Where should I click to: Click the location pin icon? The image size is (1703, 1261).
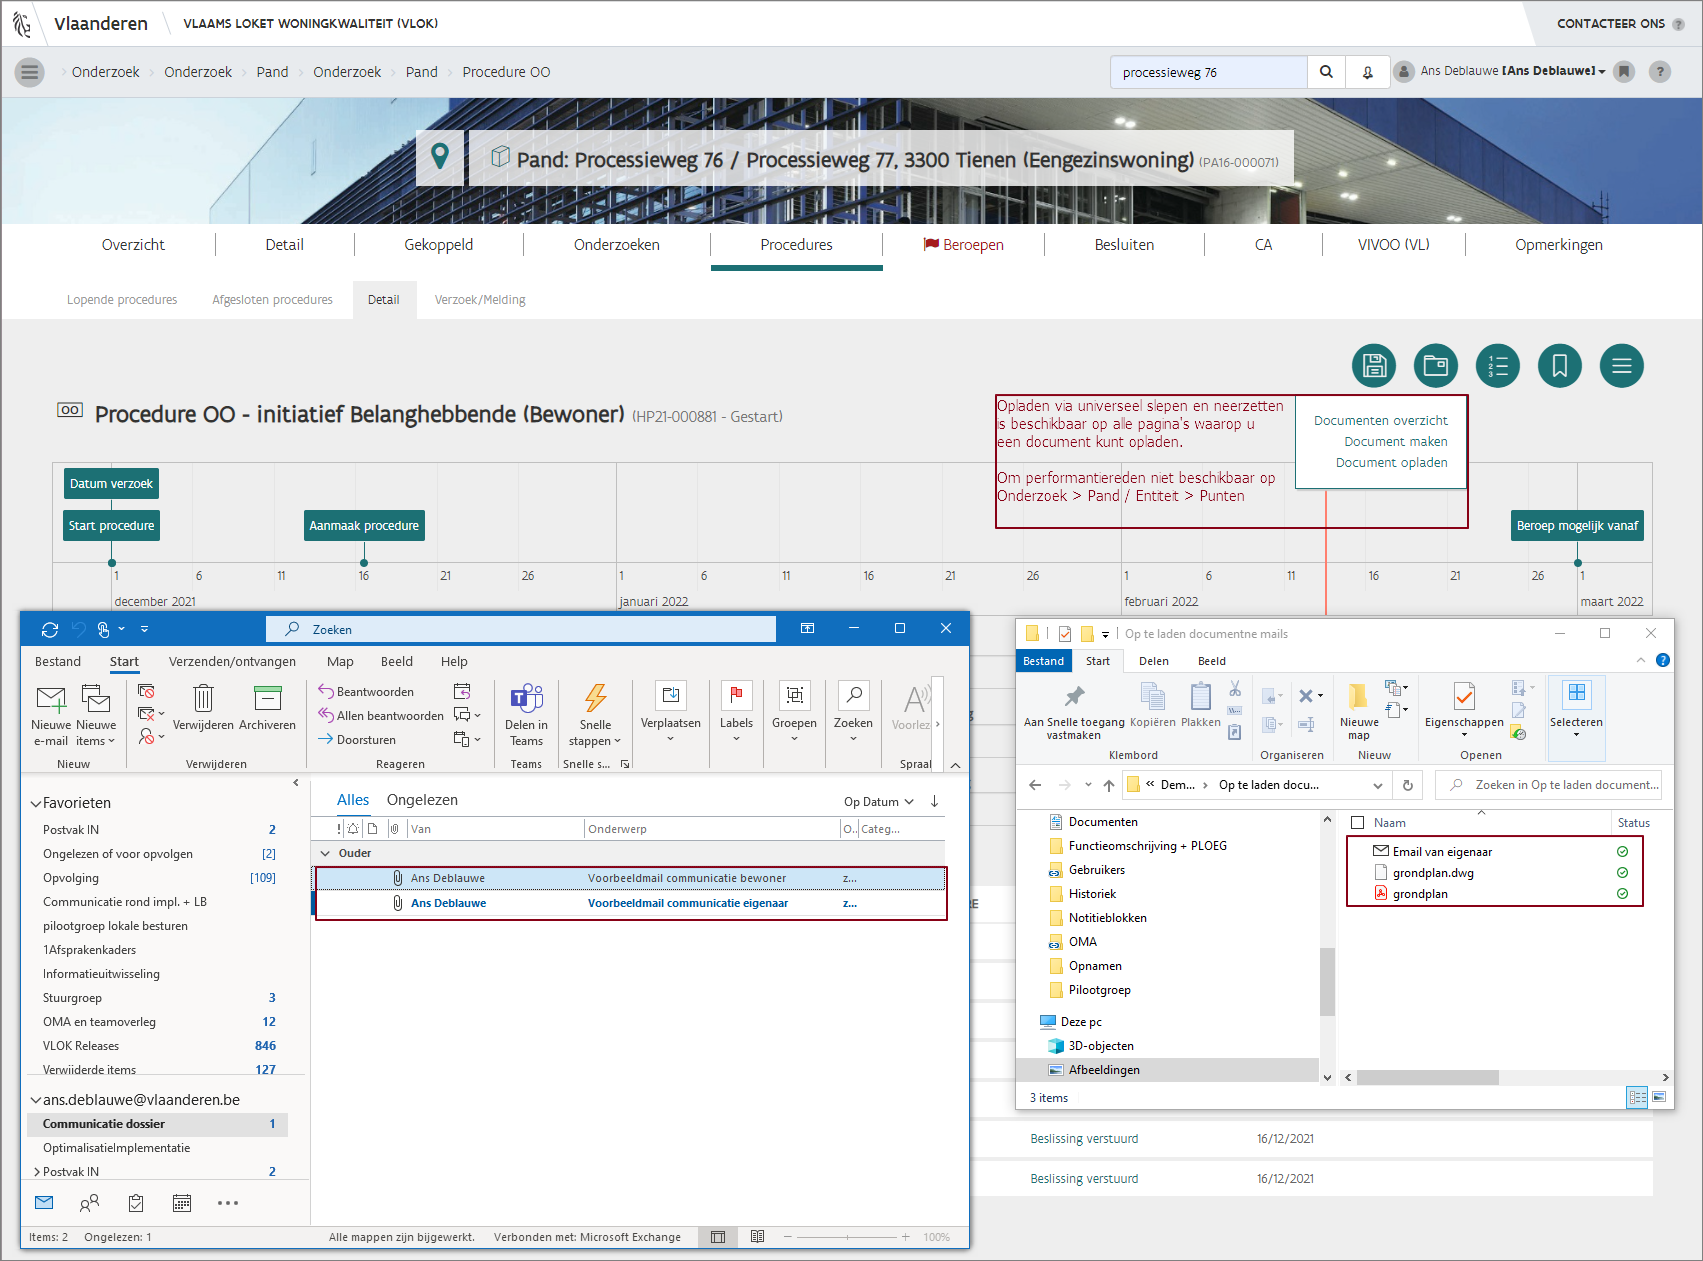point(440,157)
